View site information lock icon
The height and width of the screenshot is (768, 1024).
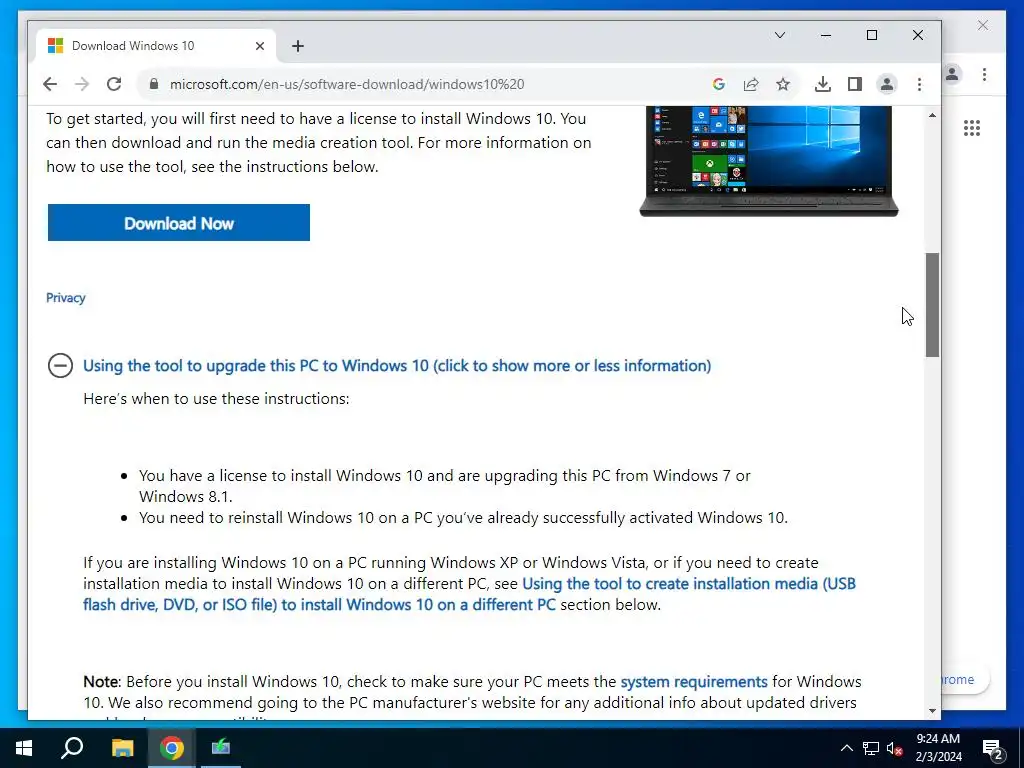pos(154,84)
